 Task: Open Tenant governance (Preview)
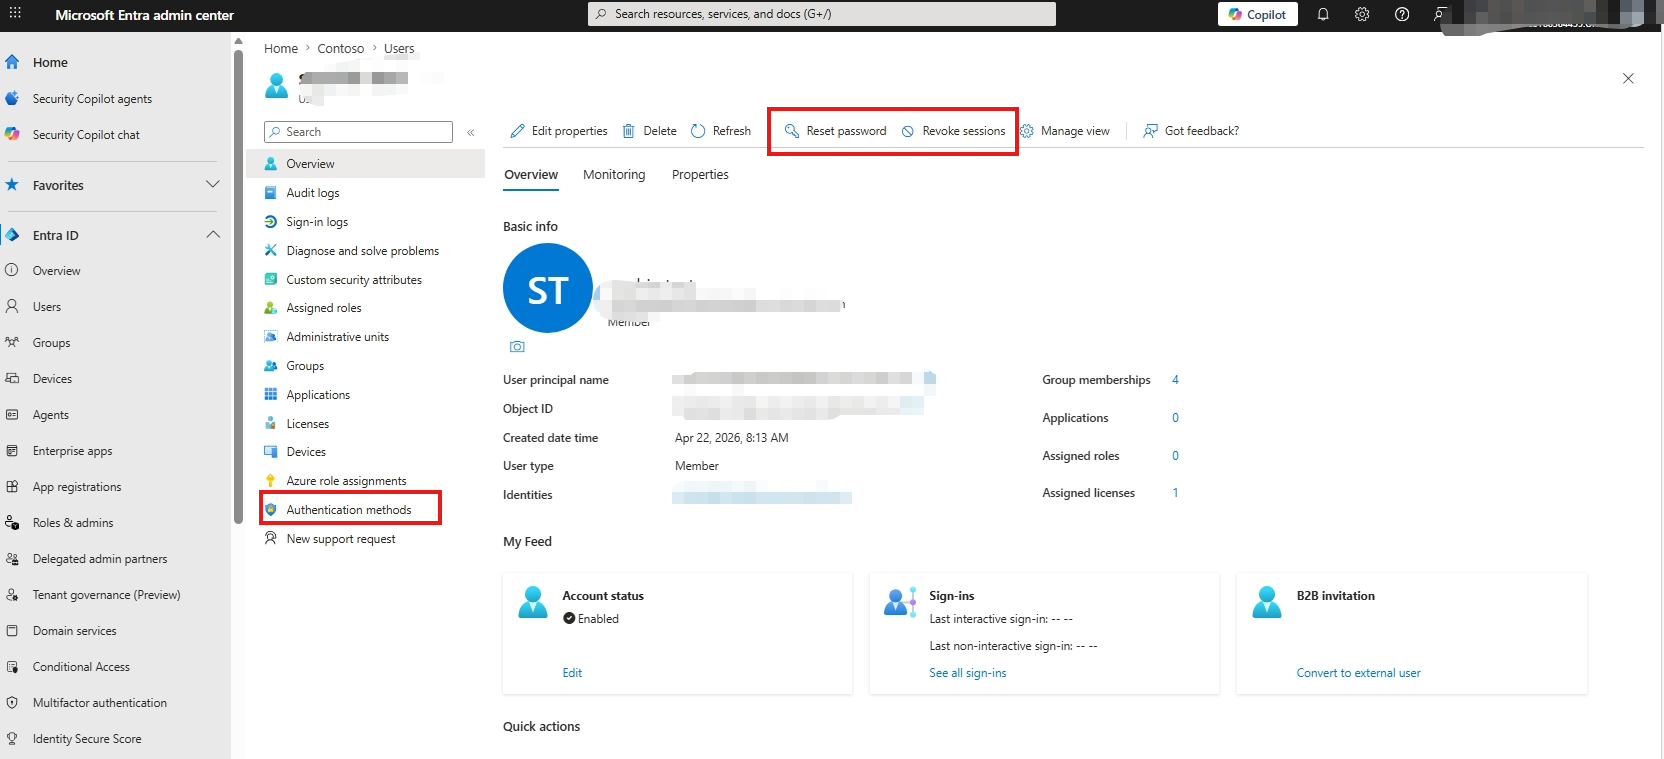106,595
